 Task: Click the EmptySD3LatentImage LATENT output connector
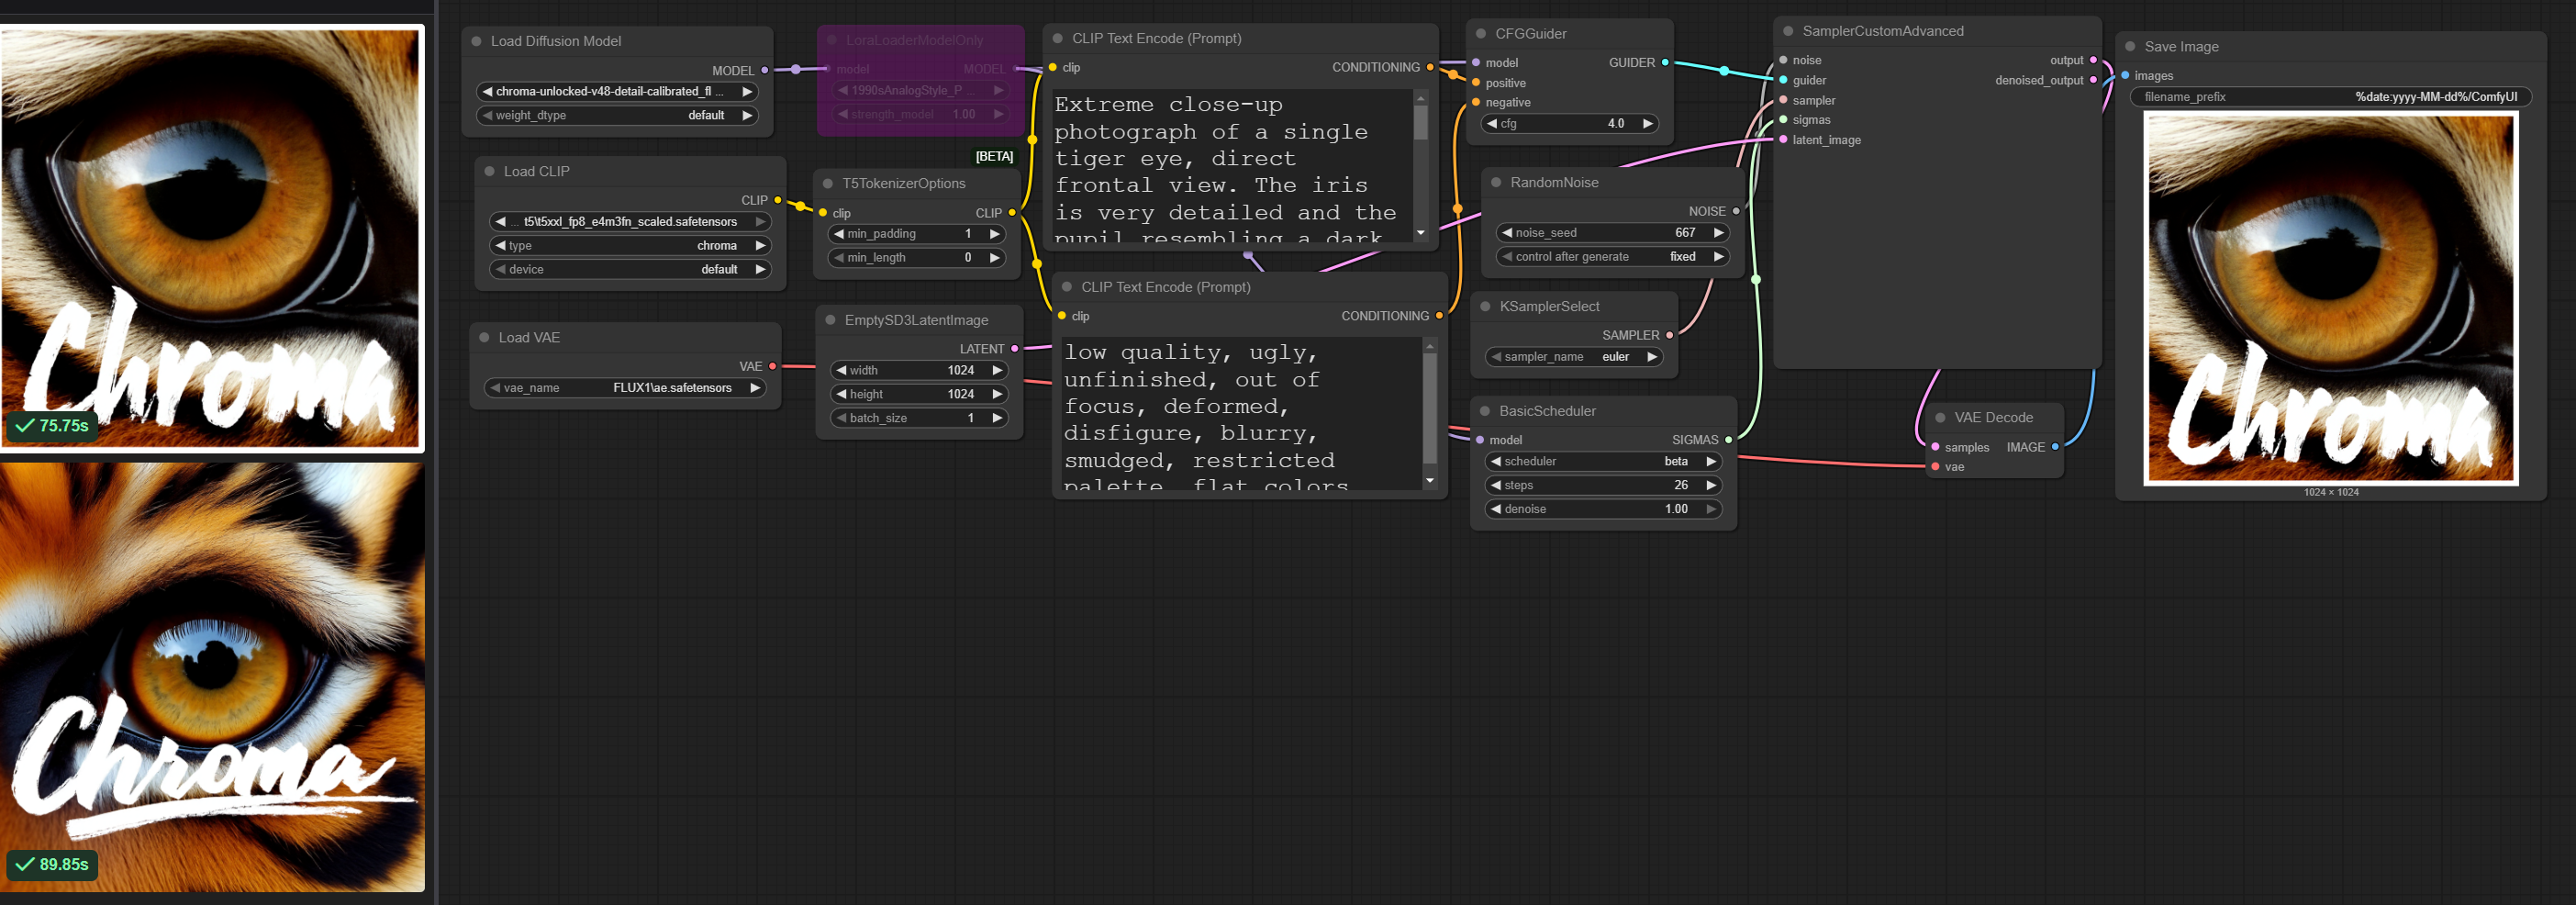[1014, 349]
